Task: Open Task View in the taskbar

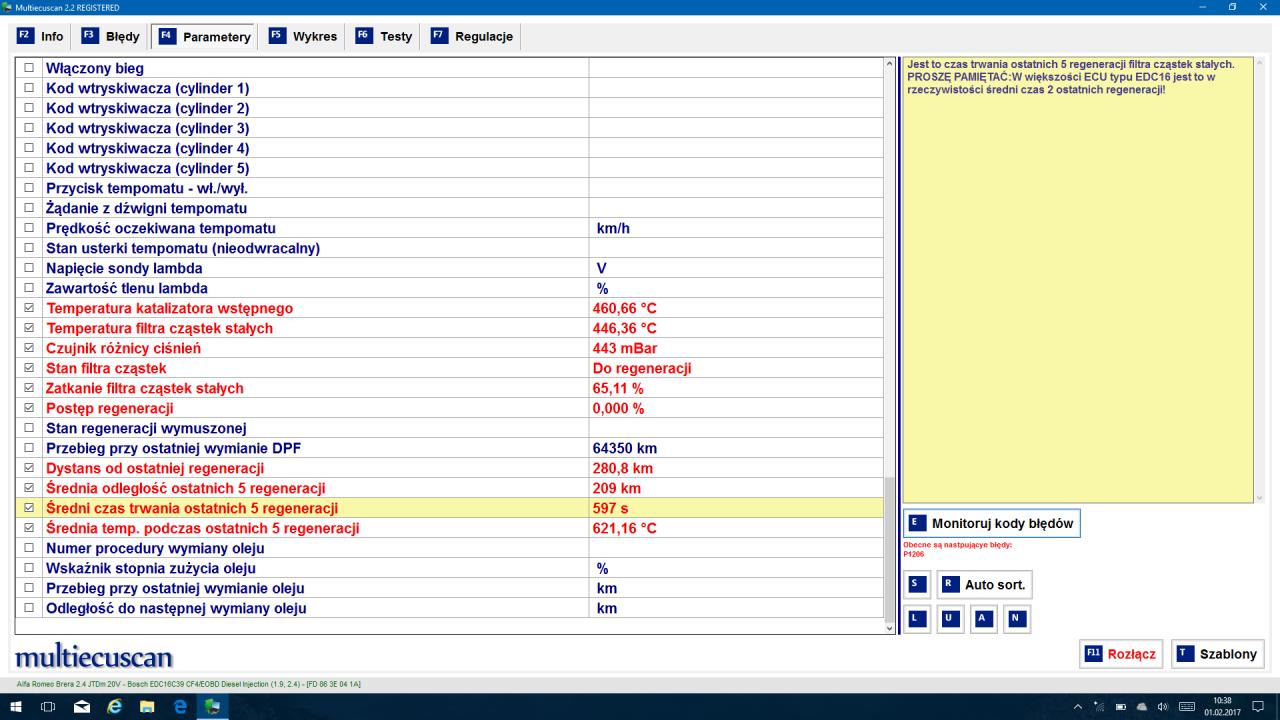Action: 48,707
